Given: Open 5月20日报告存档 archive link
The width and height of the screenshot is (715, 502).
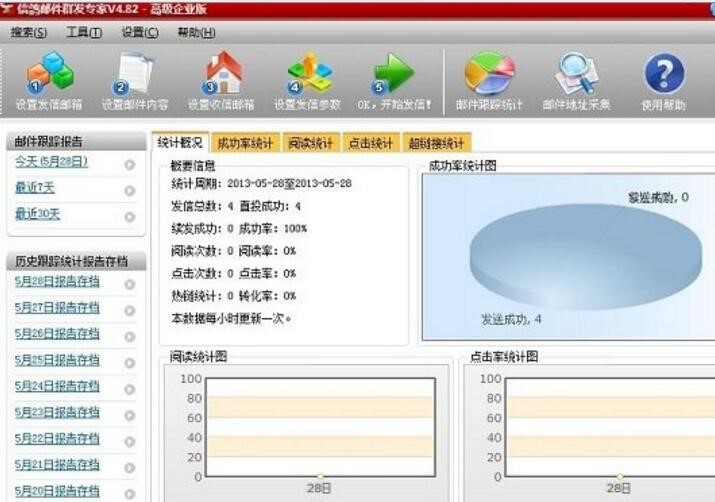Looking at the screenshot, I should pos(57,491).
